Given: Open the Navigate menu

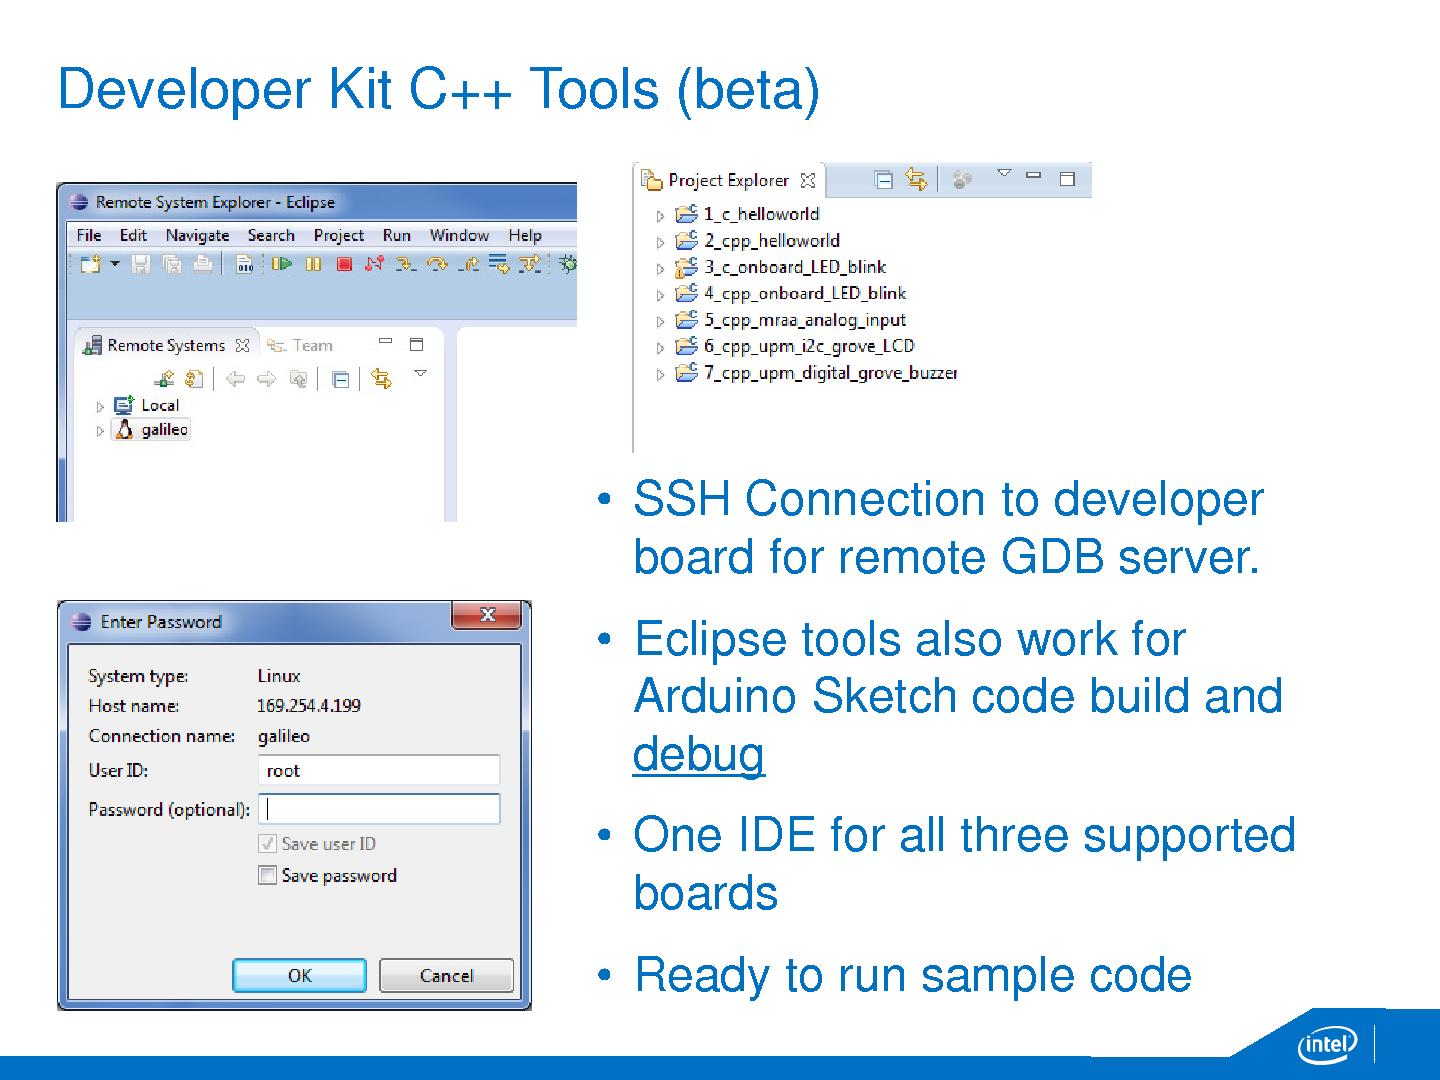Looking at the screenshot, I should pos(197,235).
